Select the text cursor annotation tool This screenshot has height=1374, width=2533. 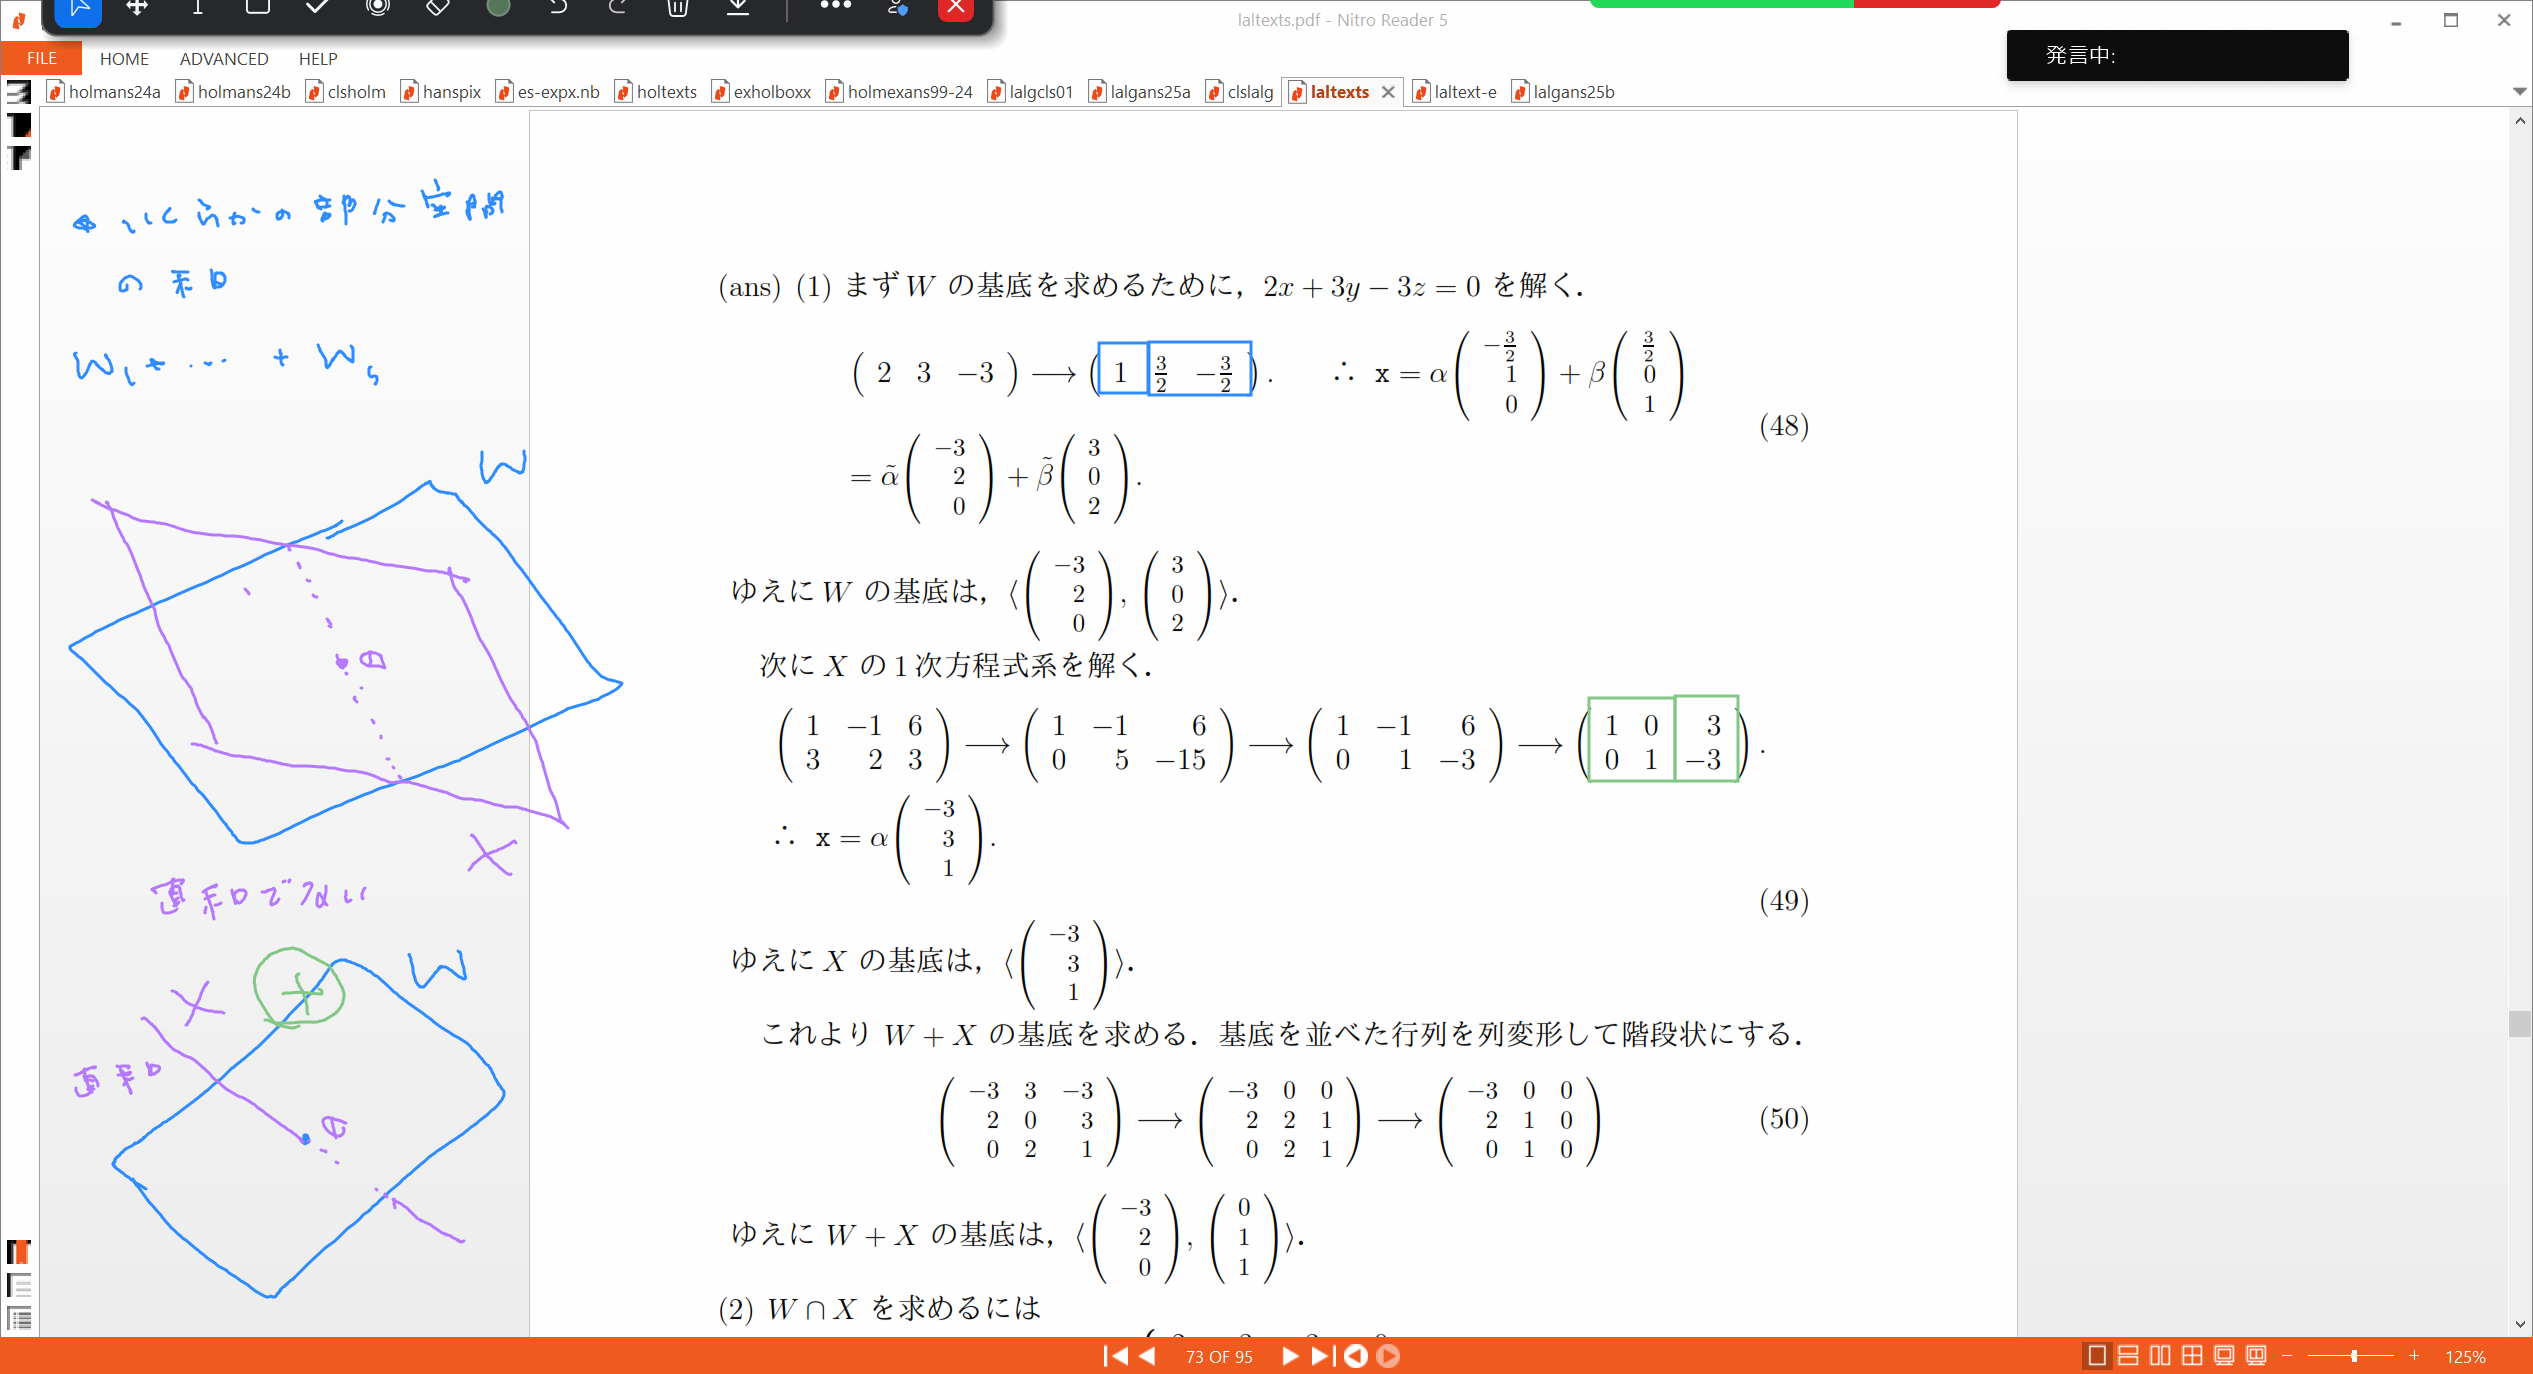[x=197, y=8]
